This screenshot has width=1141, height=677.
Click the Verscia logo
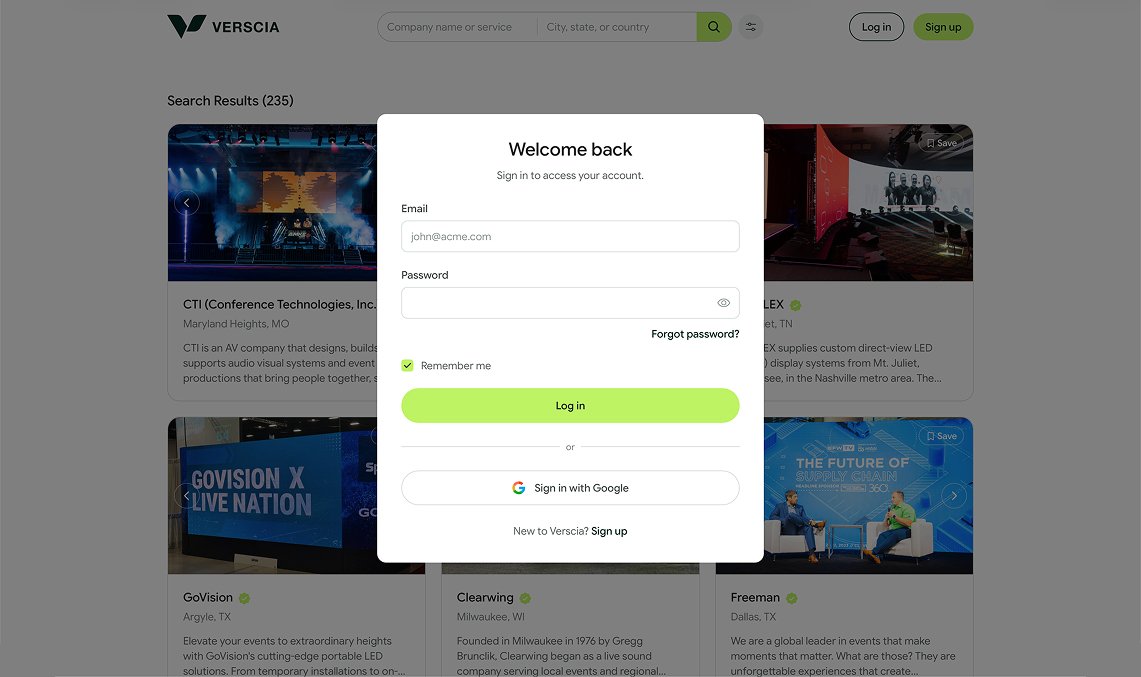point(223,27)
